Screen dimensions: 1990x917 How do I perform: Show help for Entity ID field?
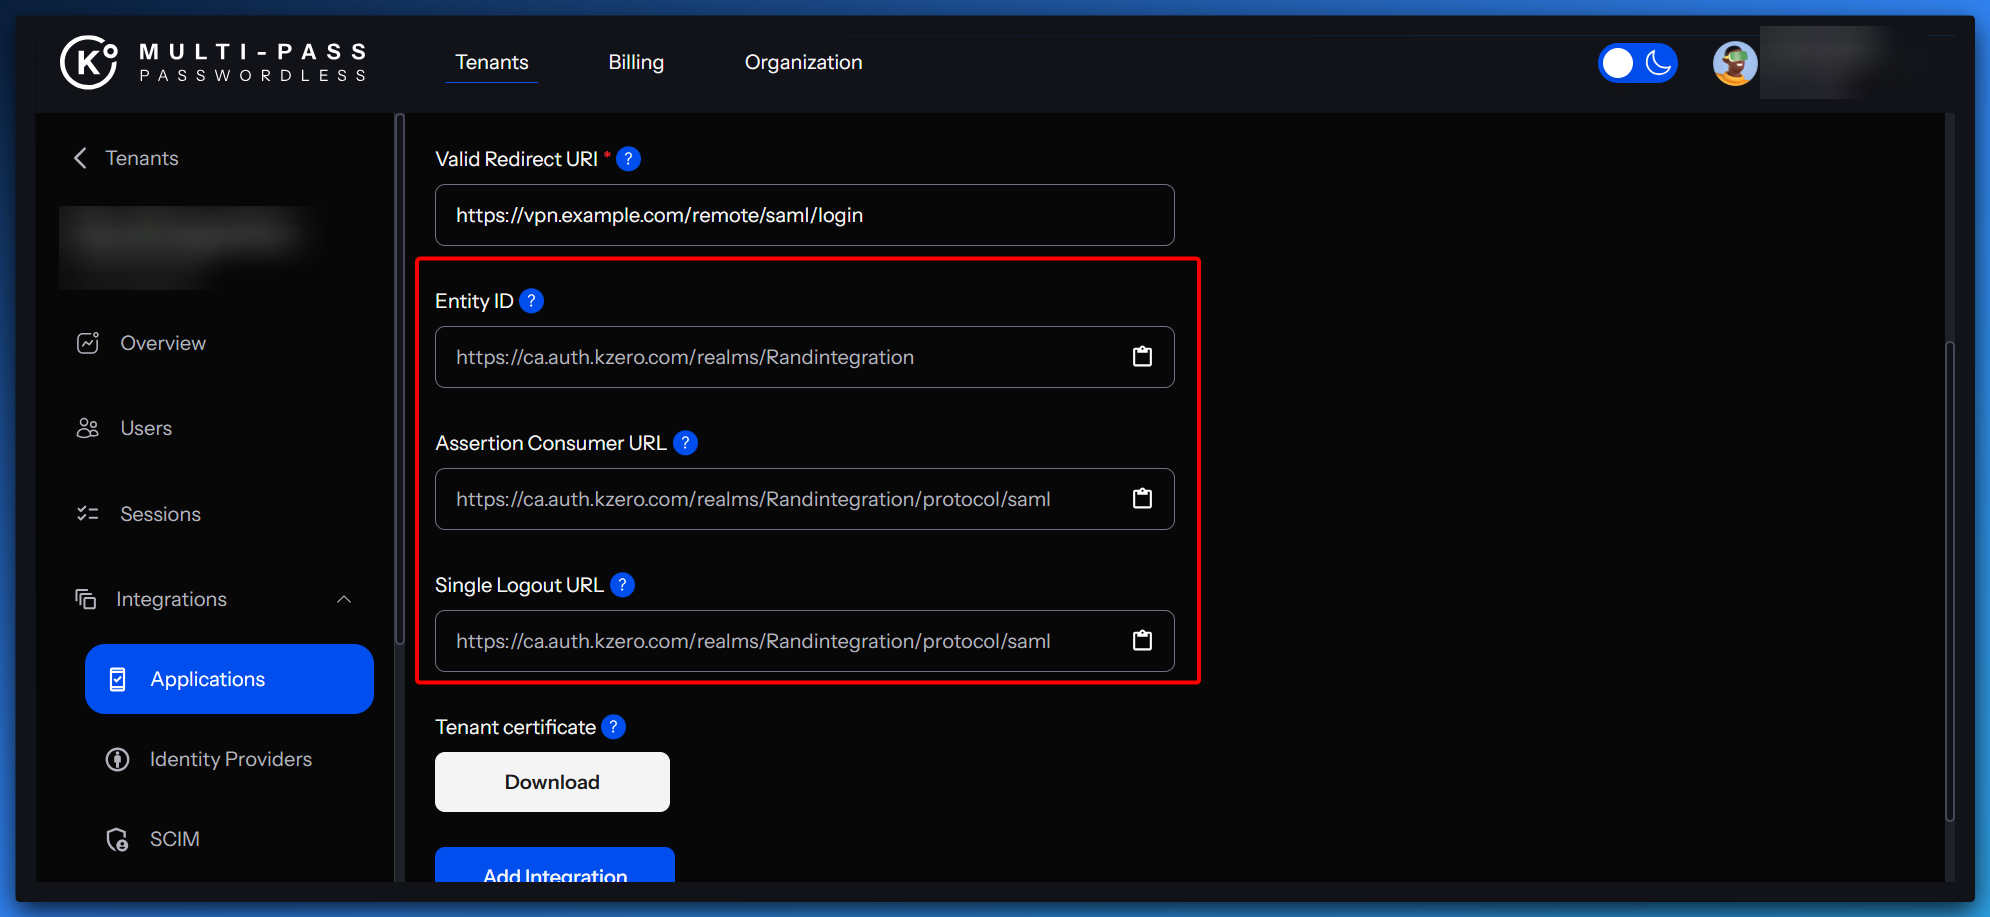pyautogui.click(x=532, y=301)
